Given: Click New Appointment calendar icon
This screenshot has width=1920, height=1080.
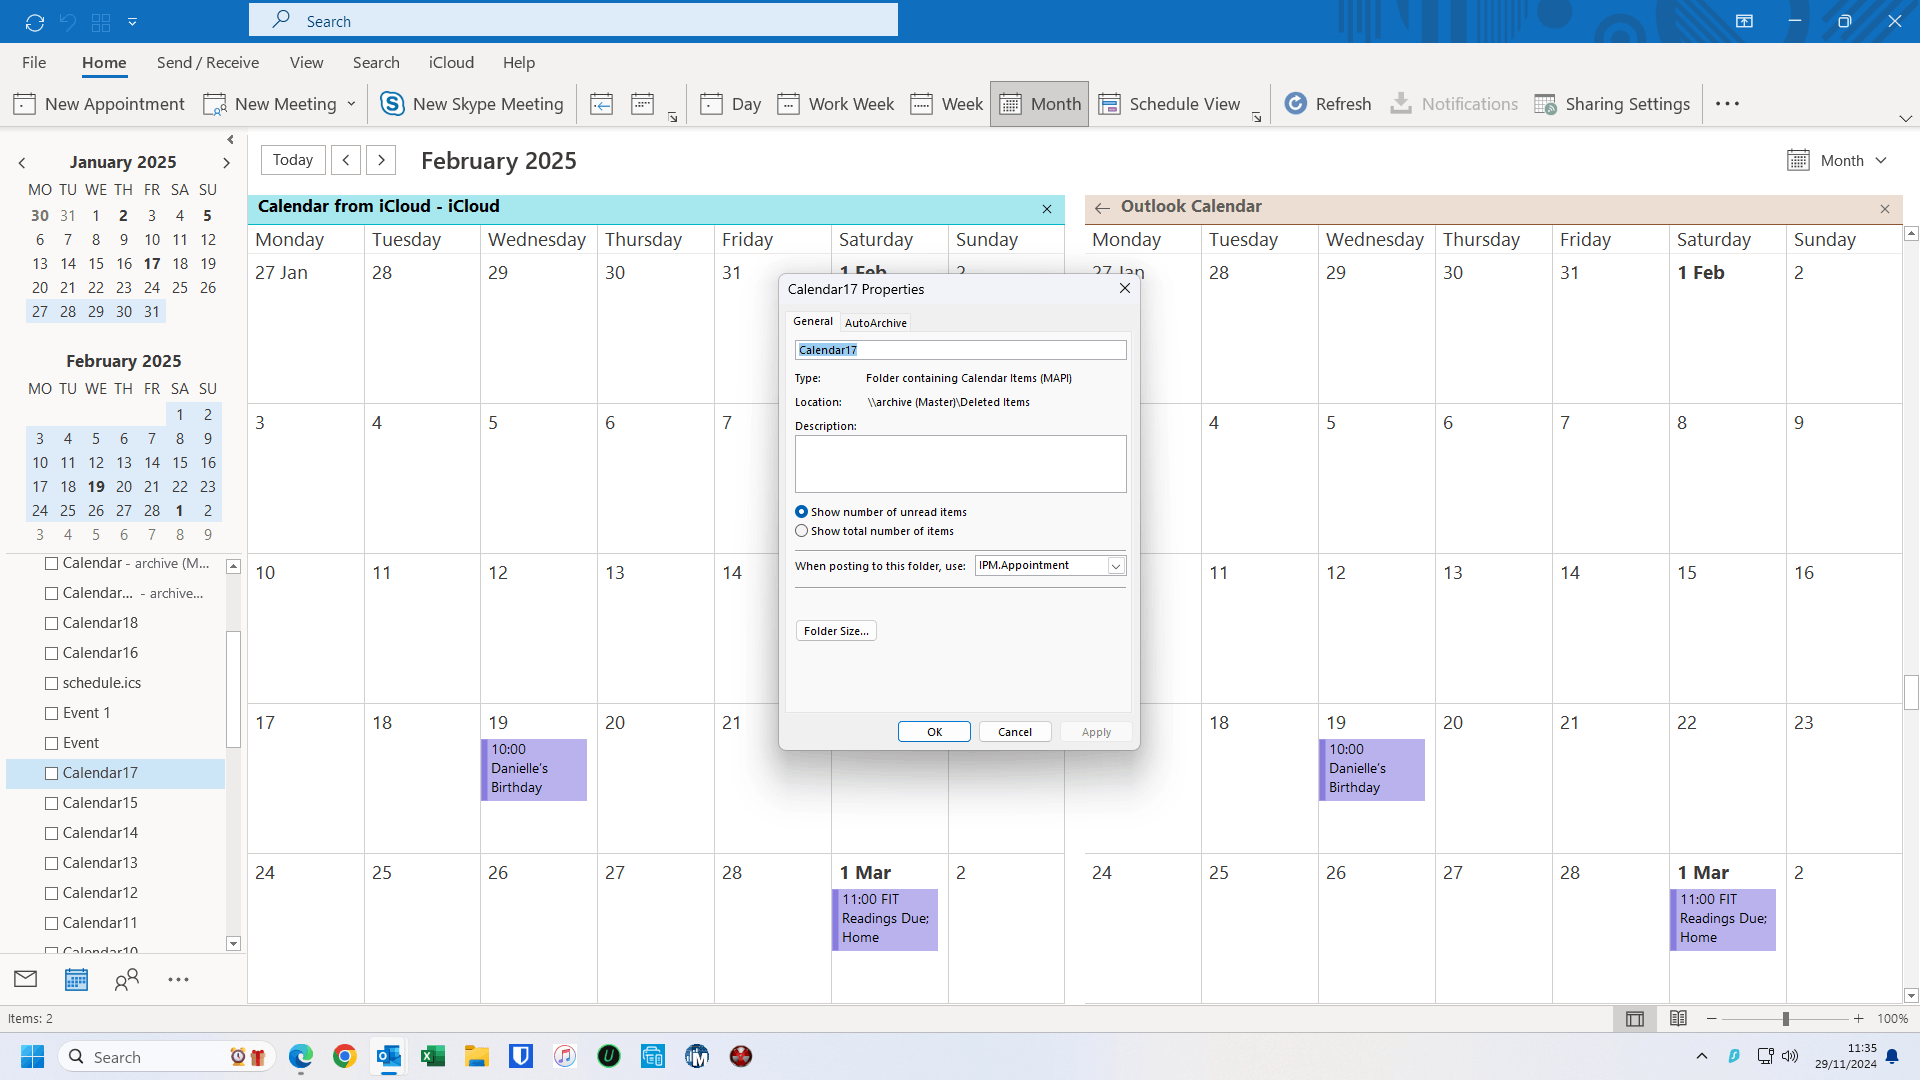Looking at the screenshot, I should click(25, 104).
